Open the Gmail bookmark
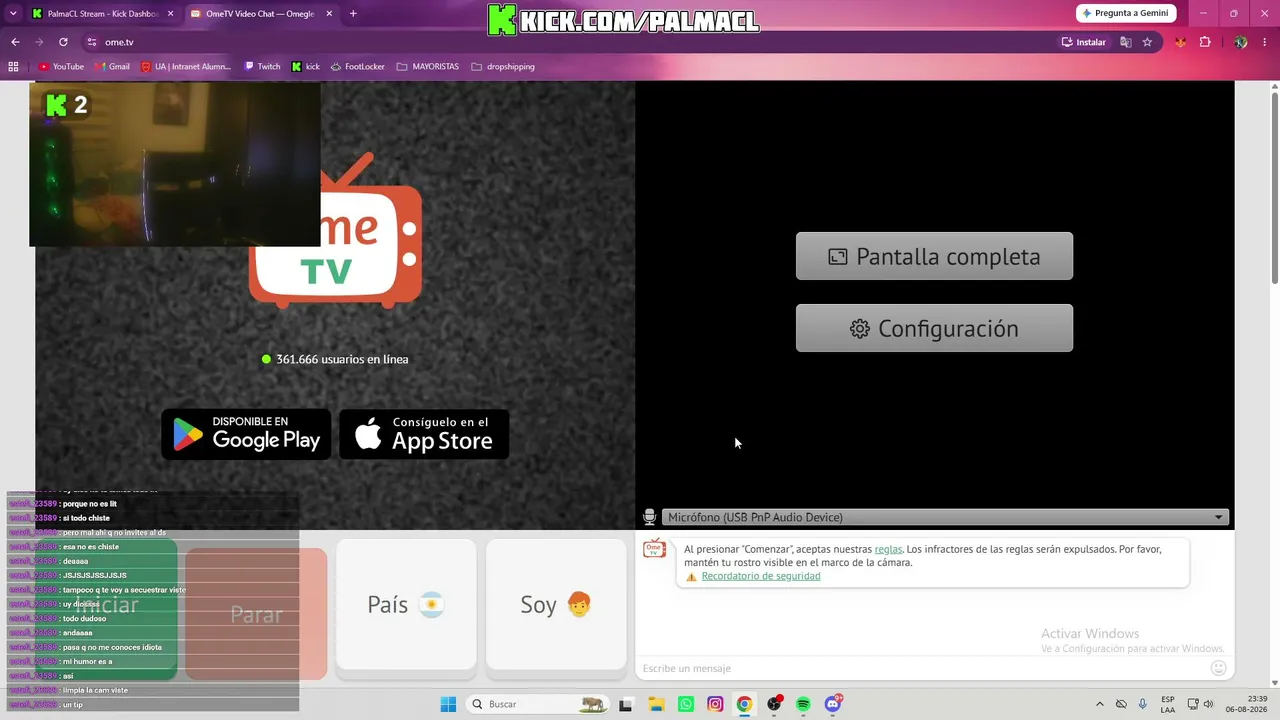The height and width of the screenshot is (720, 1280). (112, 67)
